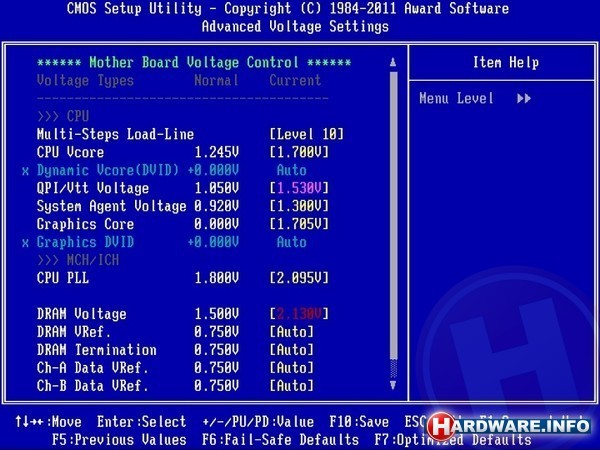Click the scrollbar up arrow
The height and width of the screenshot is (450, 600).
pyautogui.click(x=392, y=63)
